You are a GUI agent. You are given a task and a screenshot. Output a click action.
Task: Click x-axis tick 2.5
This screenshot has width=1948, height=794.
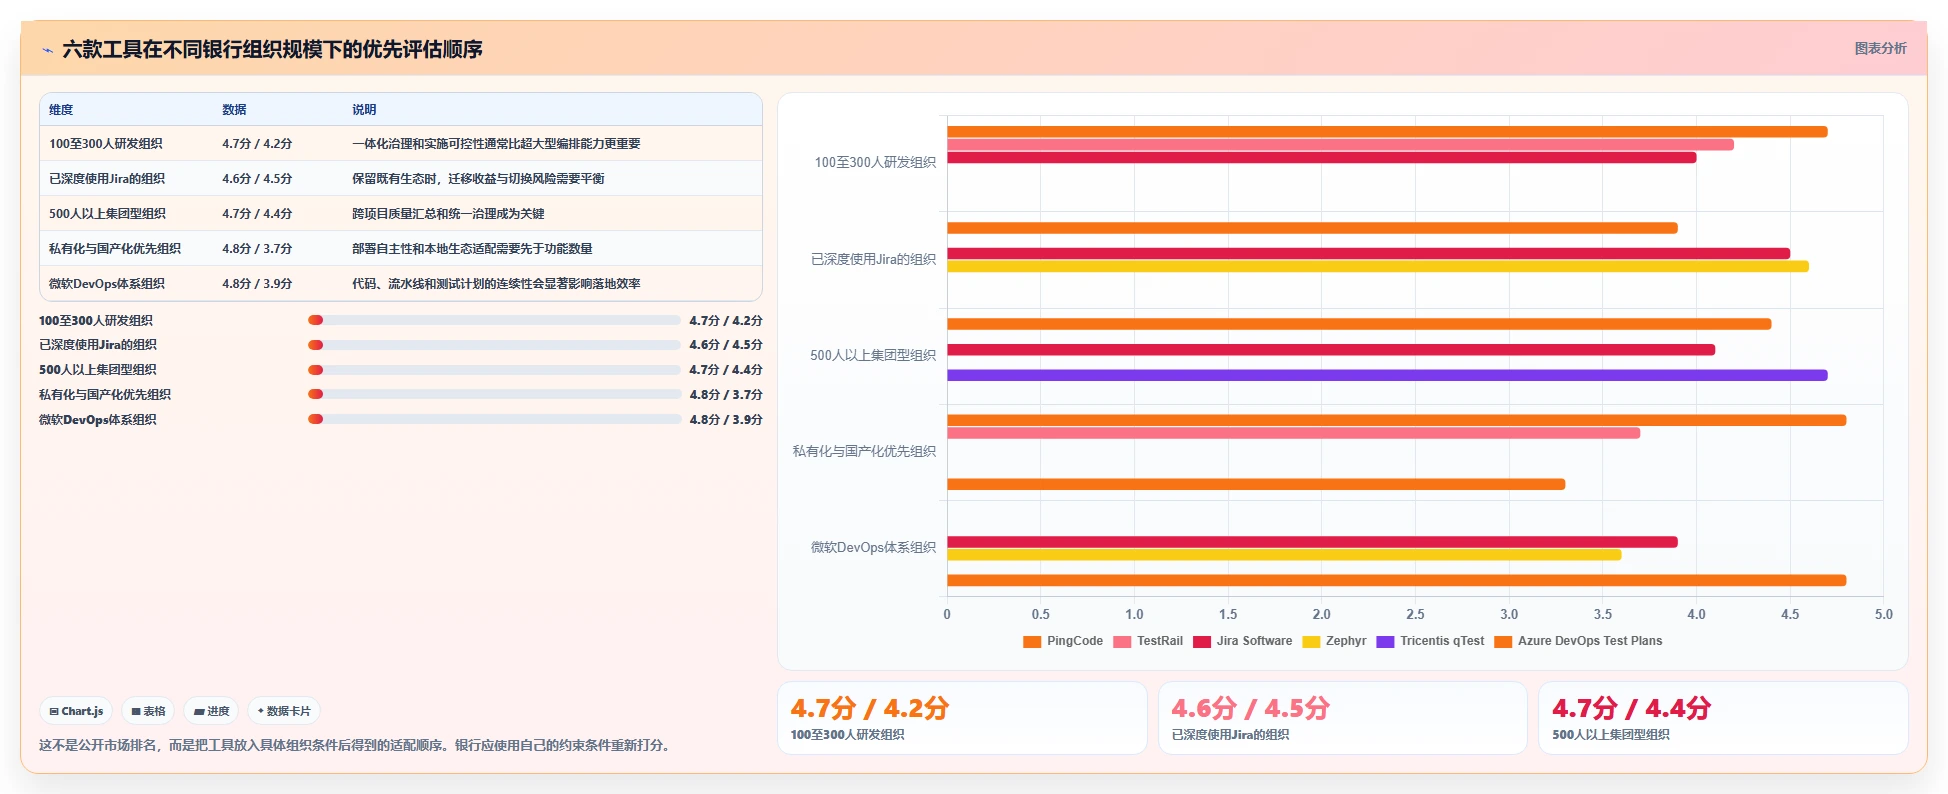pyautogui.click(x=1415, y=614)
